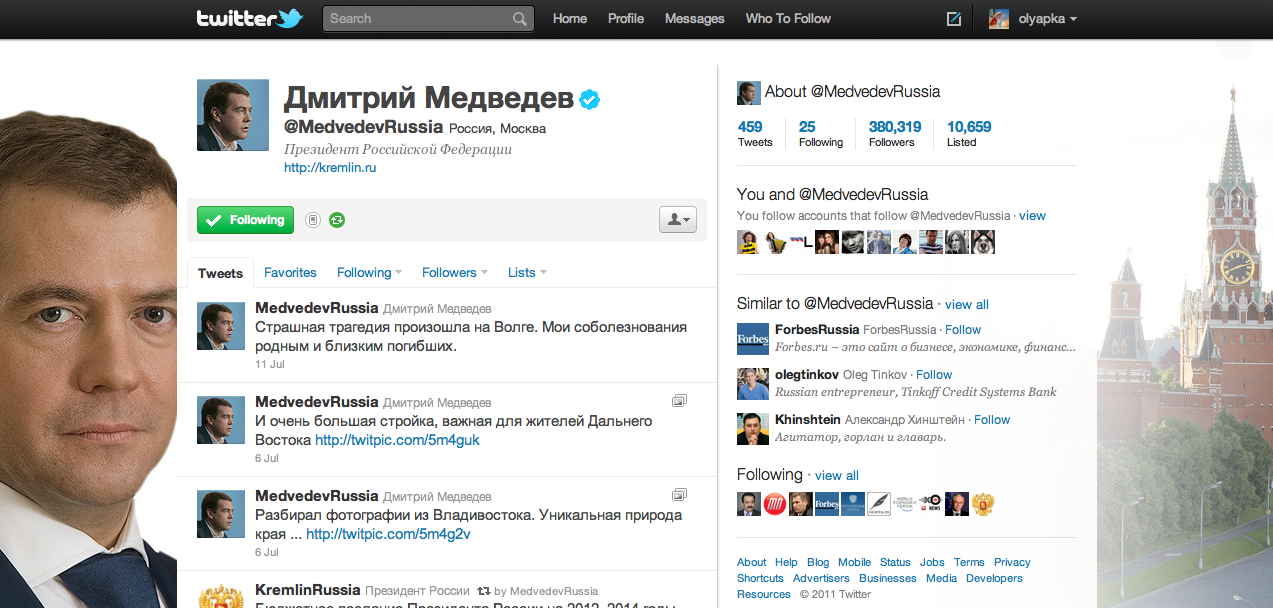Screen dimensions: 1273x608
Task: Open the About footer link
Action: (751, 562)
